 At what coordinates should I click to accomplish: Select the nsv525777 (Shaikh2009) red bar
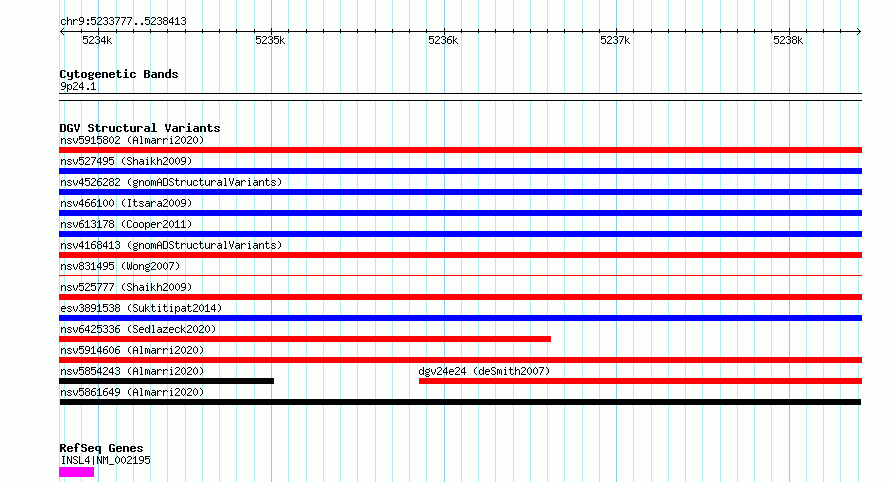point(460,297)
